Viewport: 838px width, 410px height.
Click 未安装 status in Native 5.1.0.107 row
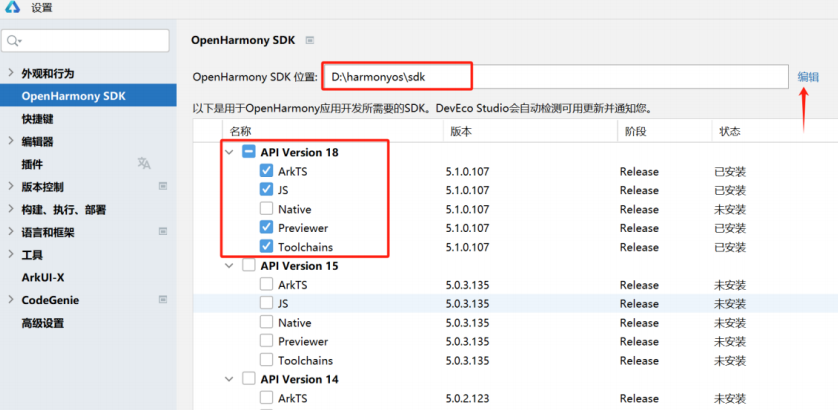point(730,210)
